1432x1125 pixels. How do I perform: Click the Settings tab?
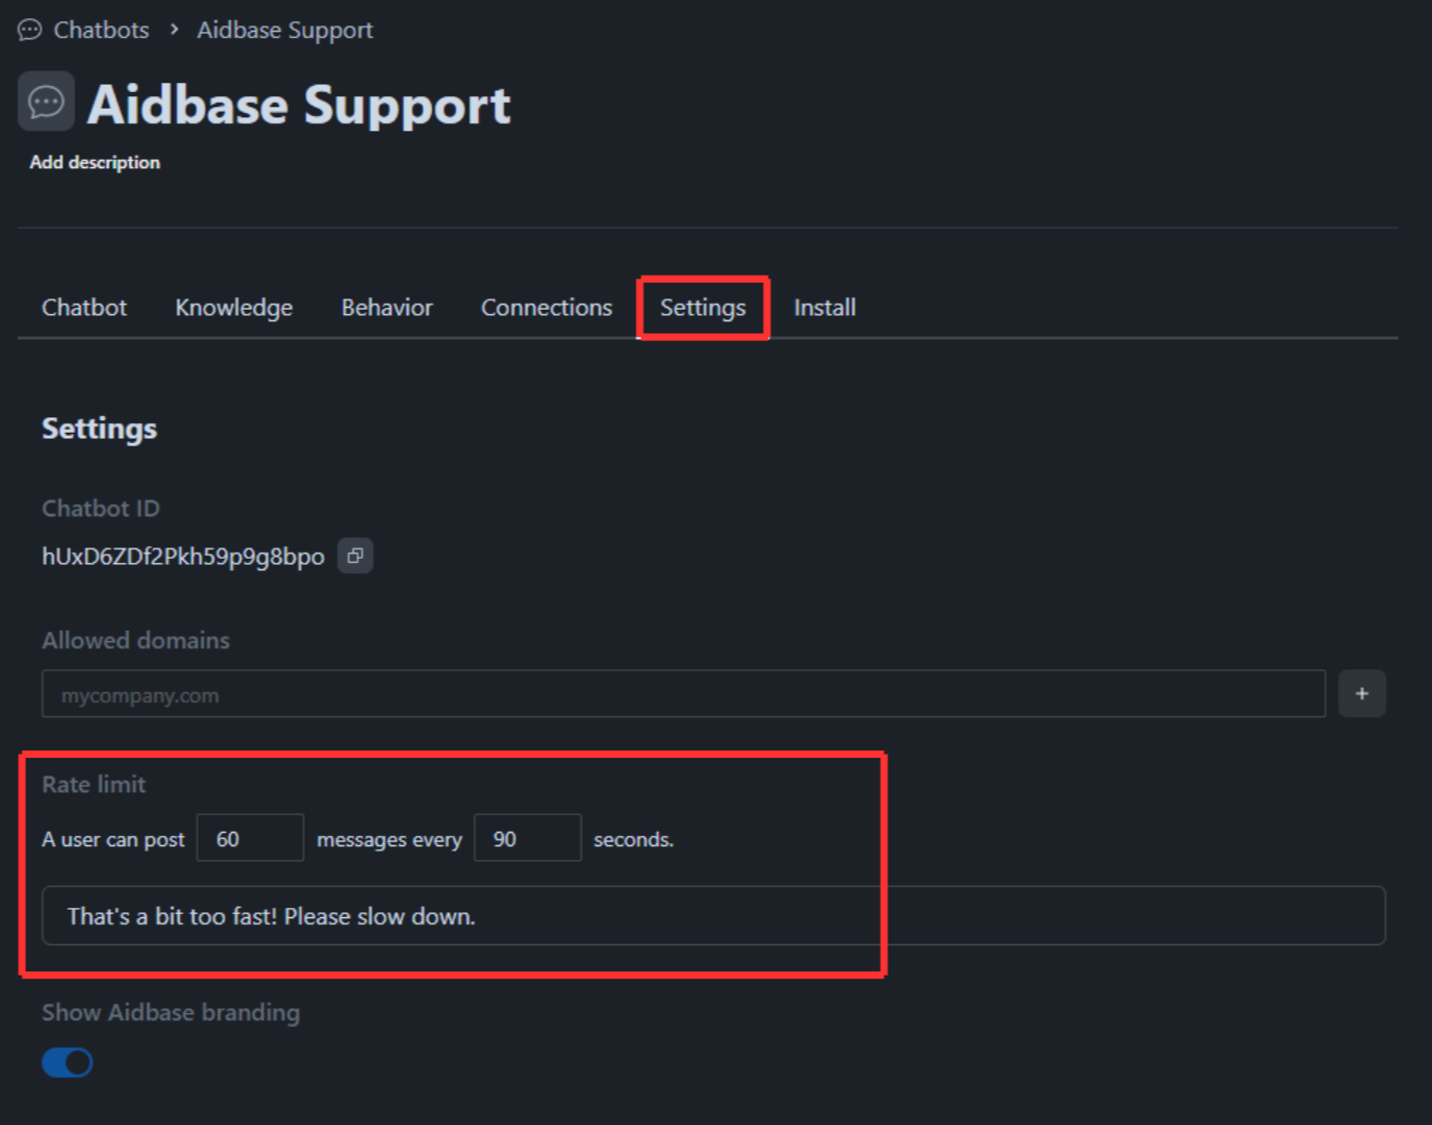[x=703, y=308]
